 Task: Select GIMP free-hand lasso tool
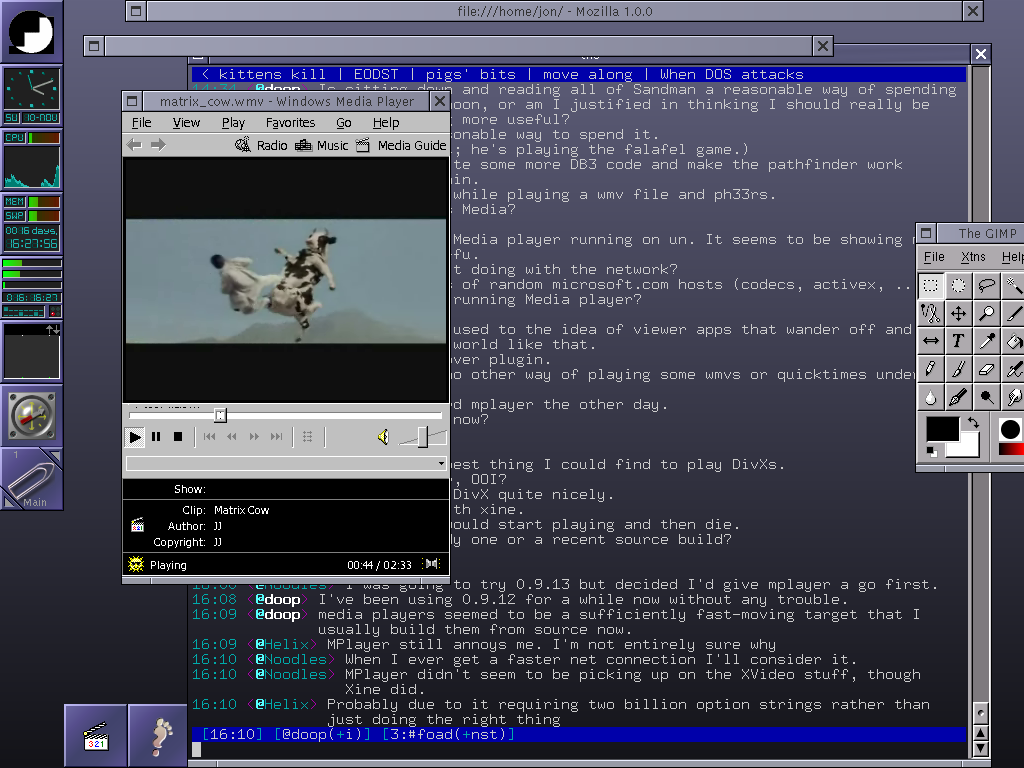987,285
